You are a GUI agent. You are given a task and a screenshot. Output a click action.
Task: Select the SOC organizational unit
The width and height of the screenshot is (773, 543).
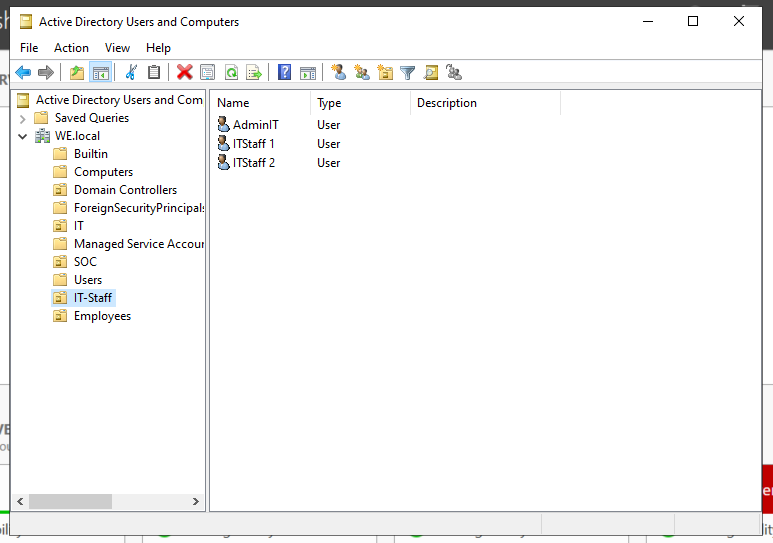[x=85, y=262]
